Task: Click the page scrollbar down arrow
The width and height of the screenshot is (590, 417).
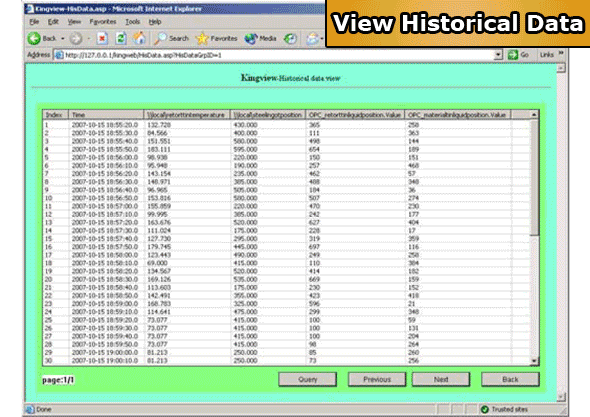Action: (x=561, y=397)
